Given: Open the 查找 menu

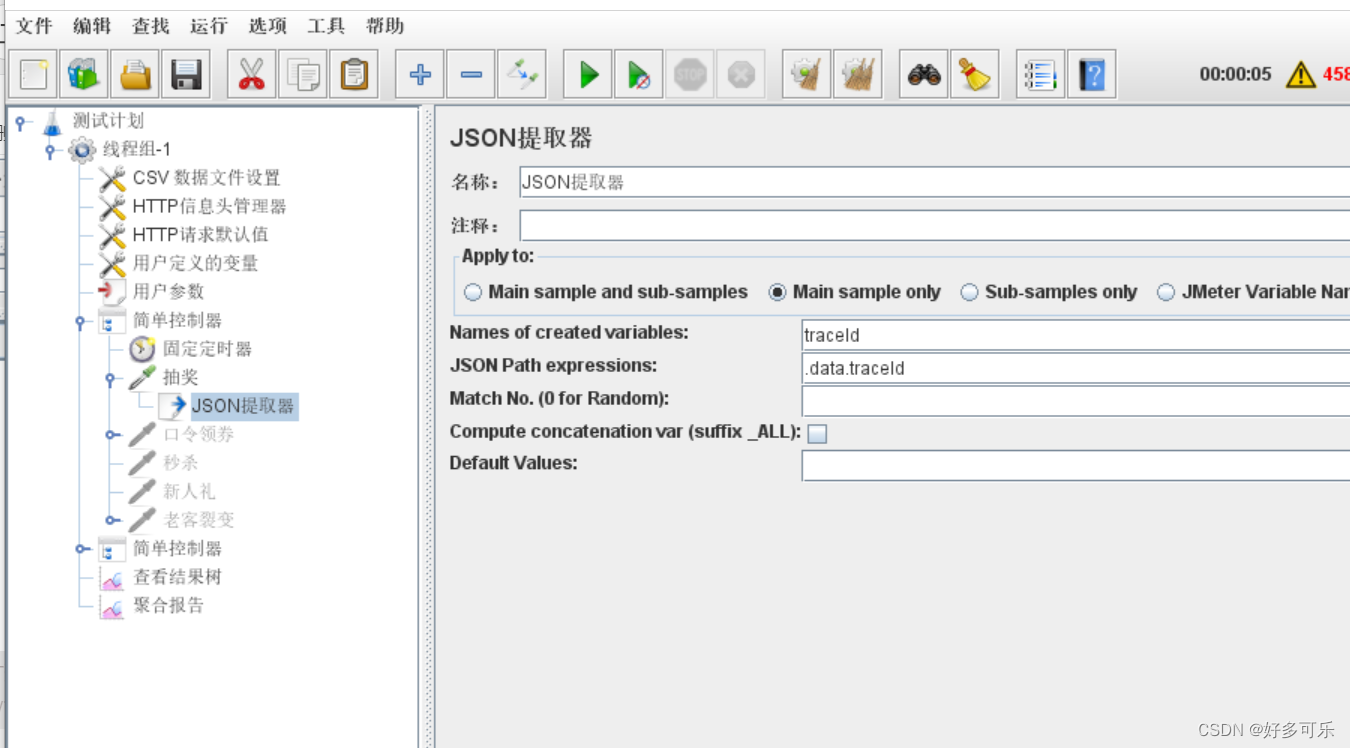Looking at the screenshot, I should pyautogui.click(x=151, y=26).
